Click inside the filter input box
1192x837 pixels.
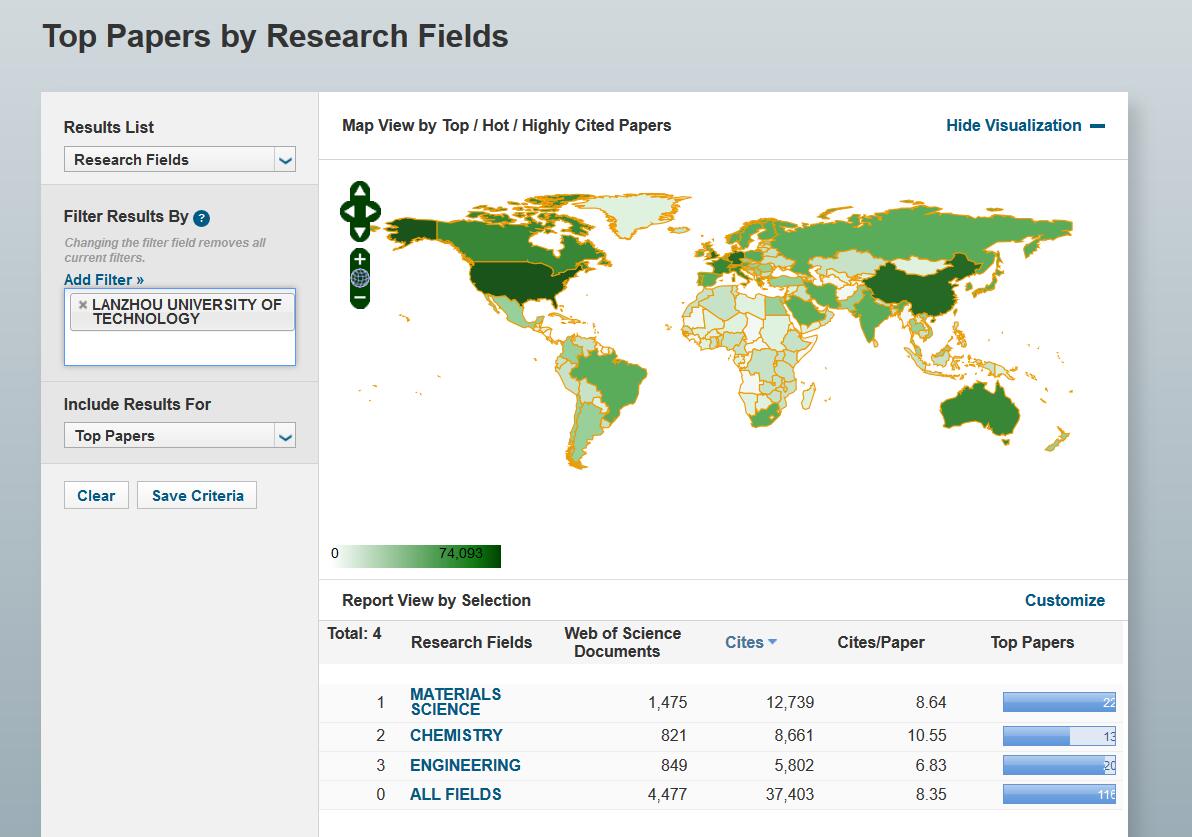click(180, 348)
